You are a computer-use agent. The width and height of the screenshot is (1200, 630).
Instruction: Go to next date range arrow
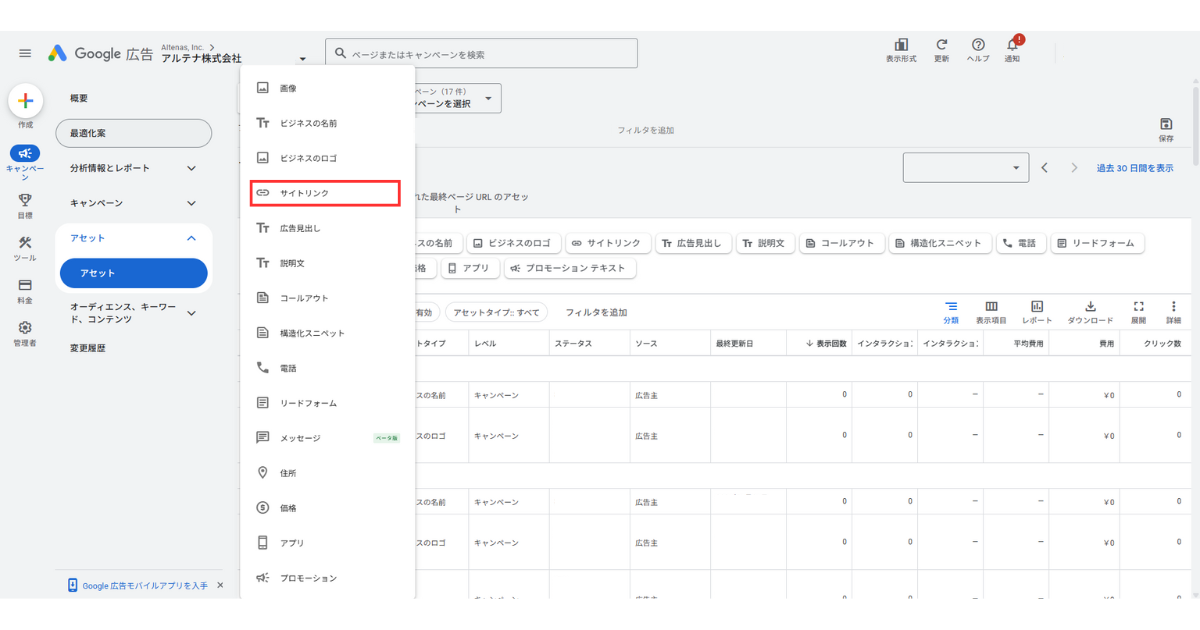pyautogui.click(x=1074, y=168)
